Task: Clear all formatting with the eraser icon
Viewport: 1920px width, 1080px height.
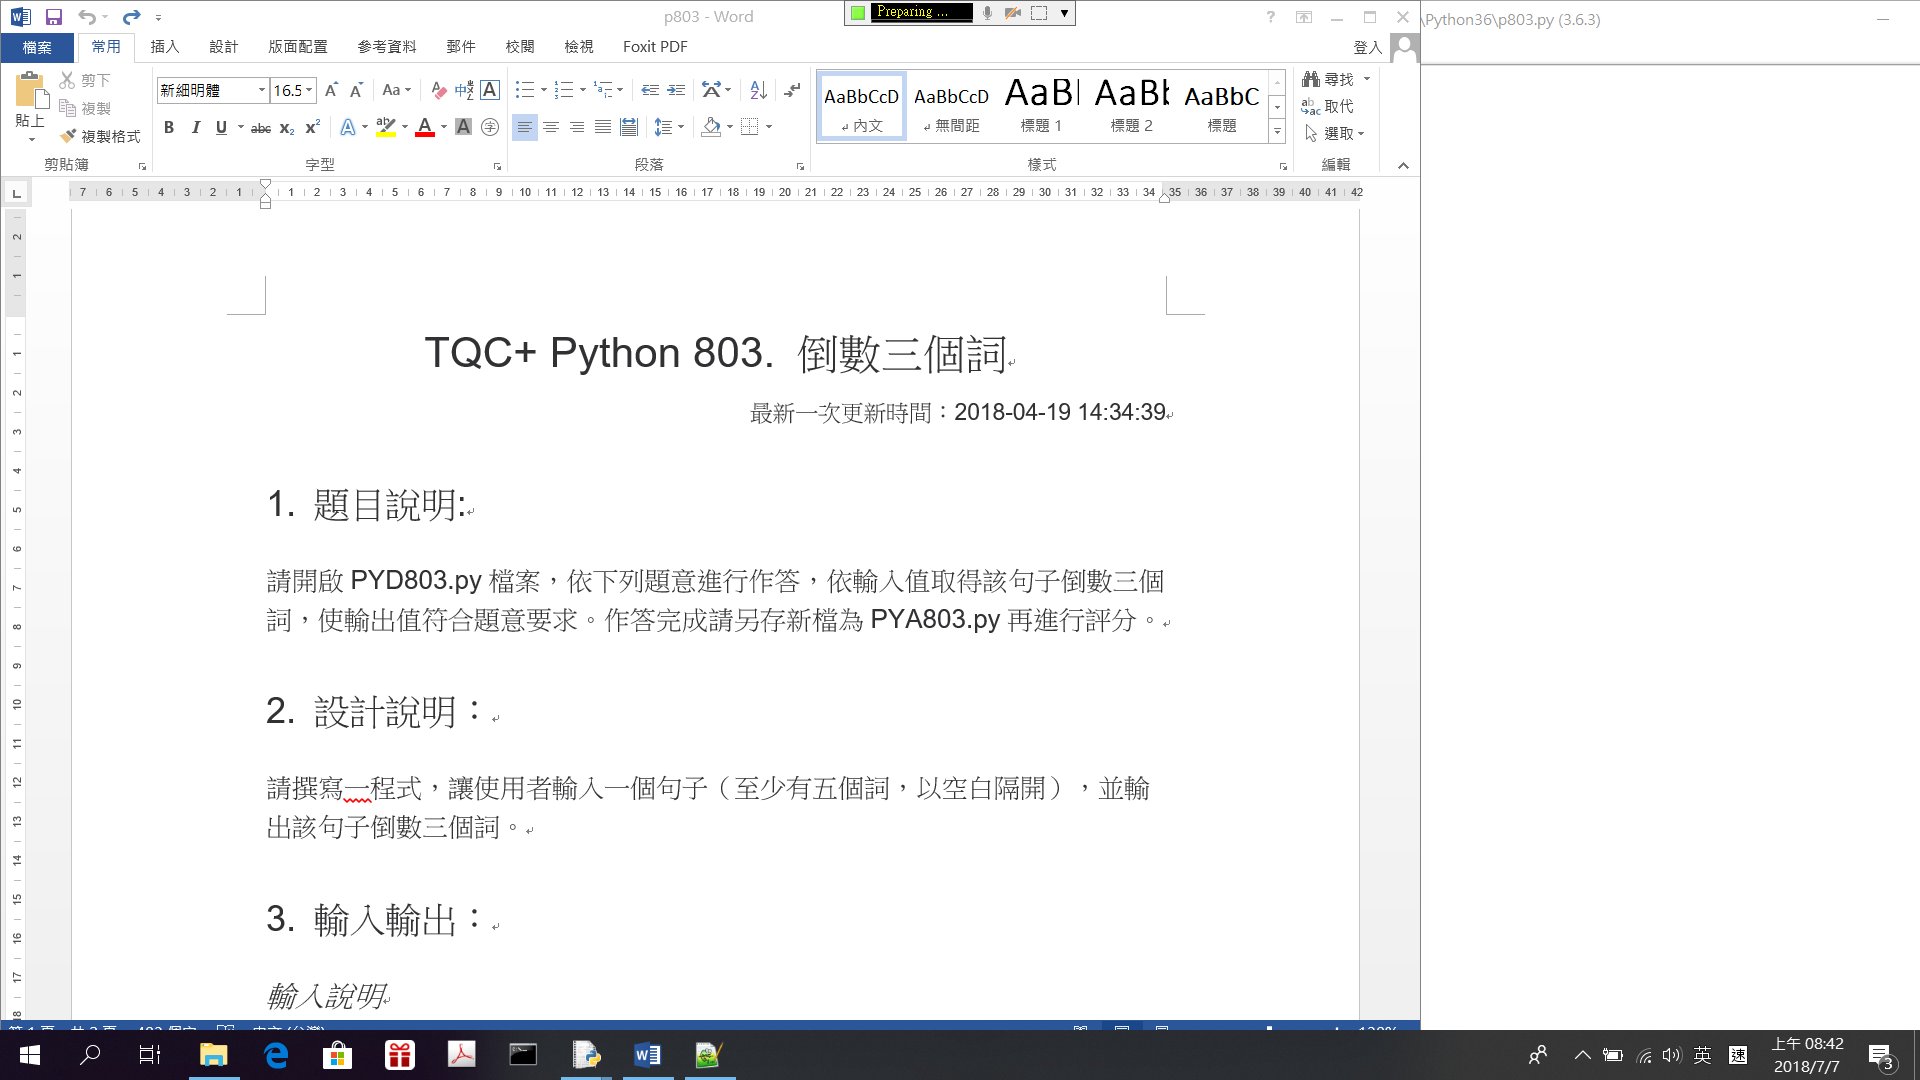Action: tap(438, 90)
